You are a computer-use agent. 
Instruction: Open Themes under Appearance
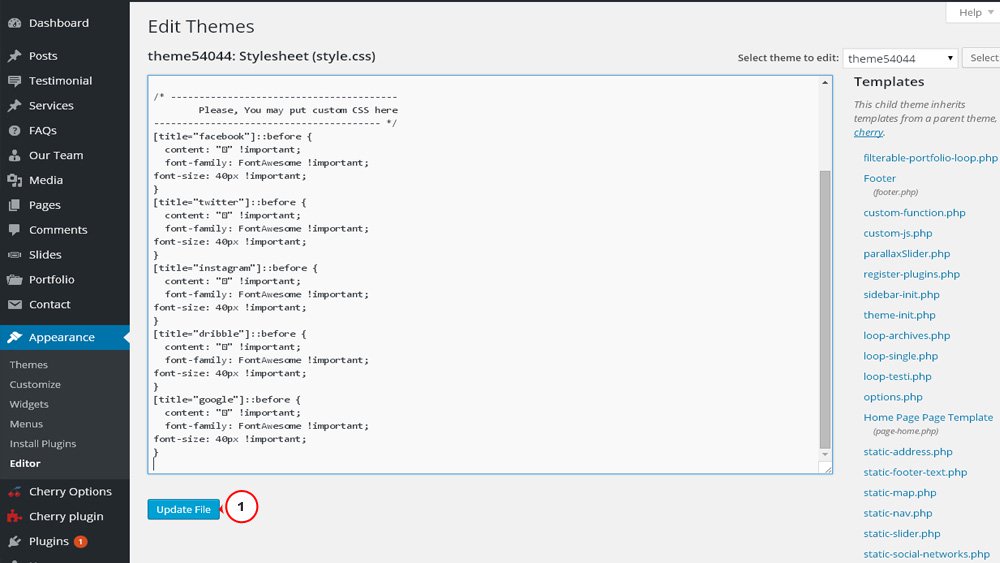coord(29,365)
